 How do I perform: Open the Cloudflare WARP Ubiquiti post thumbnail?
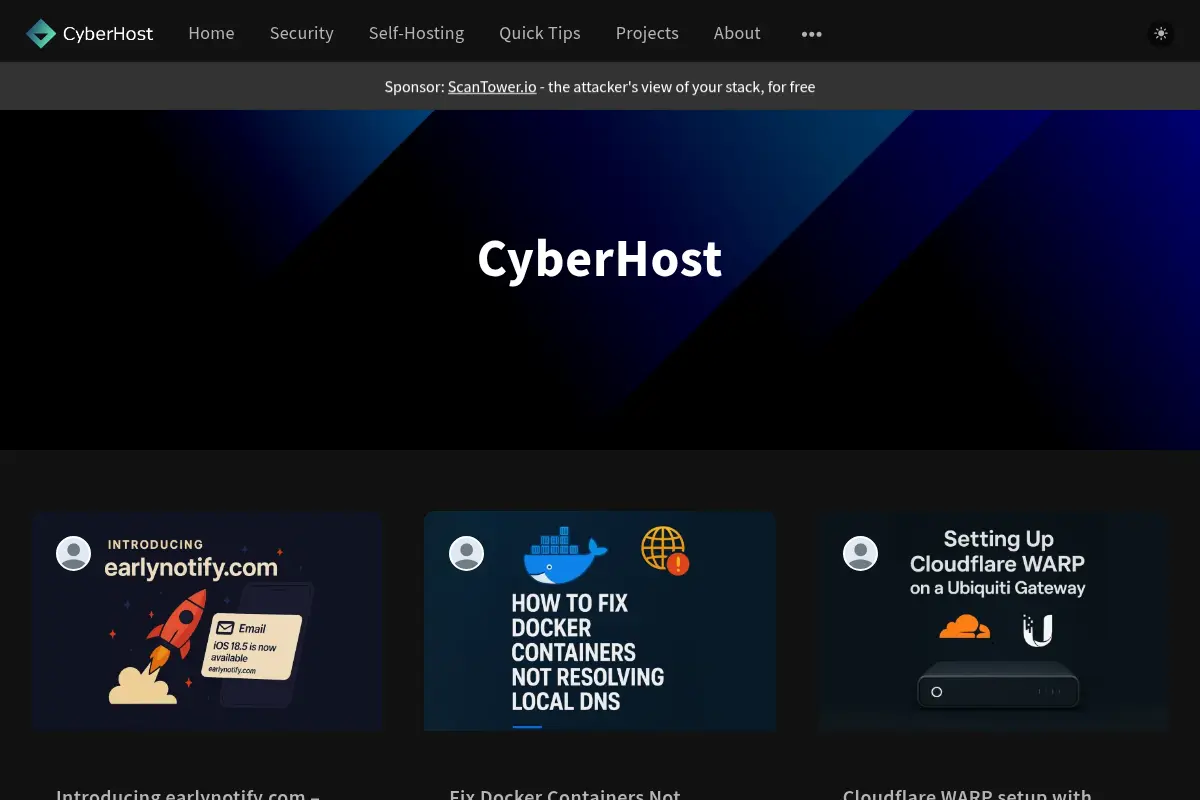(x=992, y=621)
